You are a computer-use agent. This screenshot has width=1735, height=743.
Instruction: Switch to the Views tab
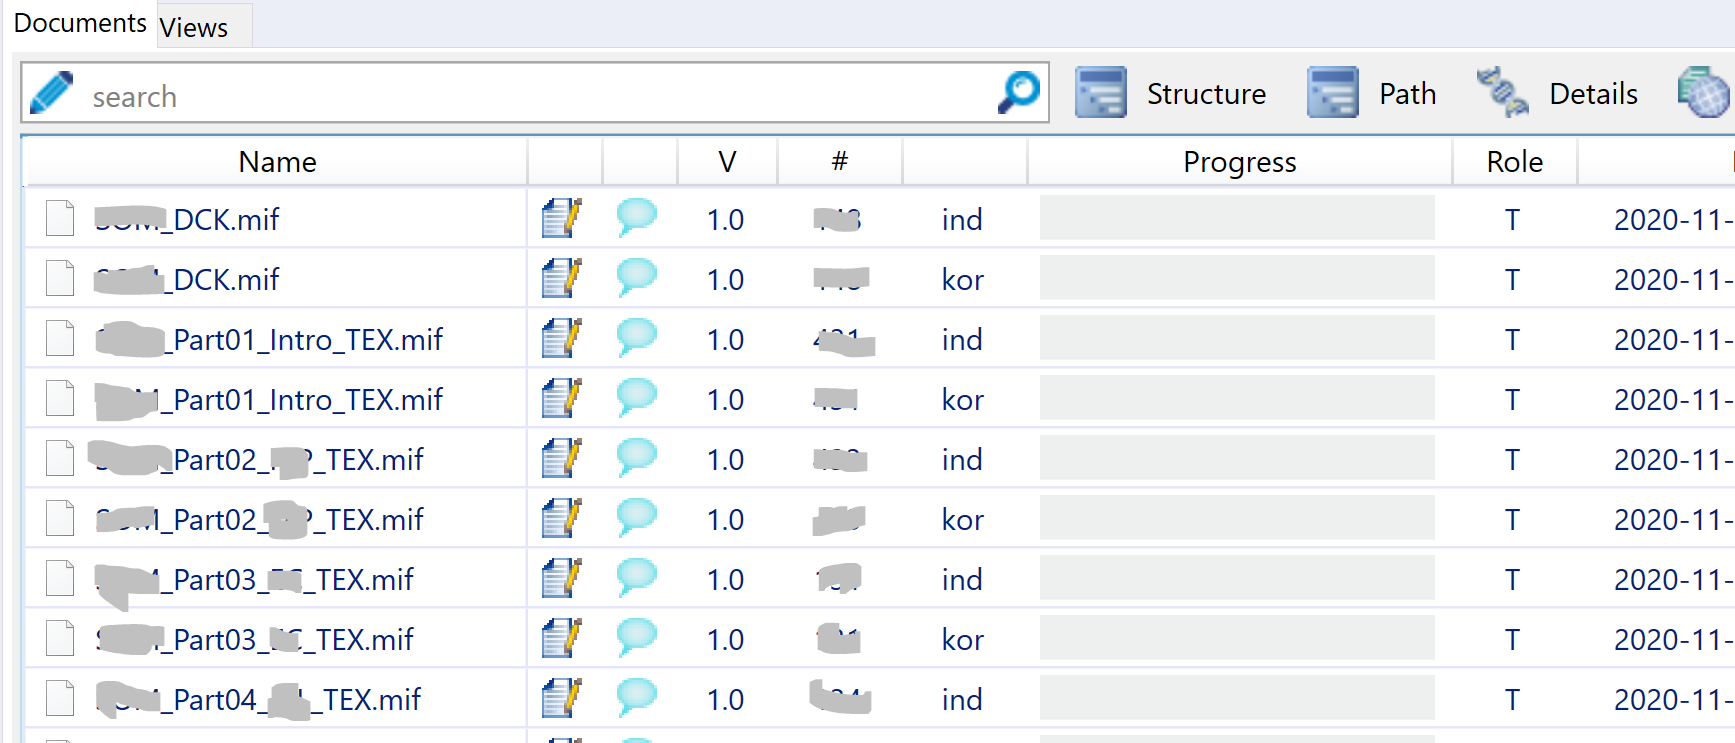pos(194,27)
